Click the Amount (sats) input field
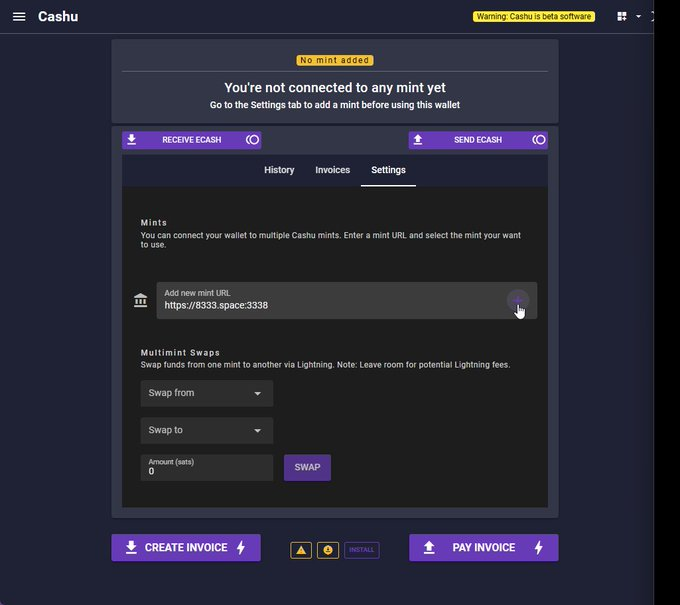The height and width of the screenshot is (605, 680). pyautogui.click(x=206, y=470)
